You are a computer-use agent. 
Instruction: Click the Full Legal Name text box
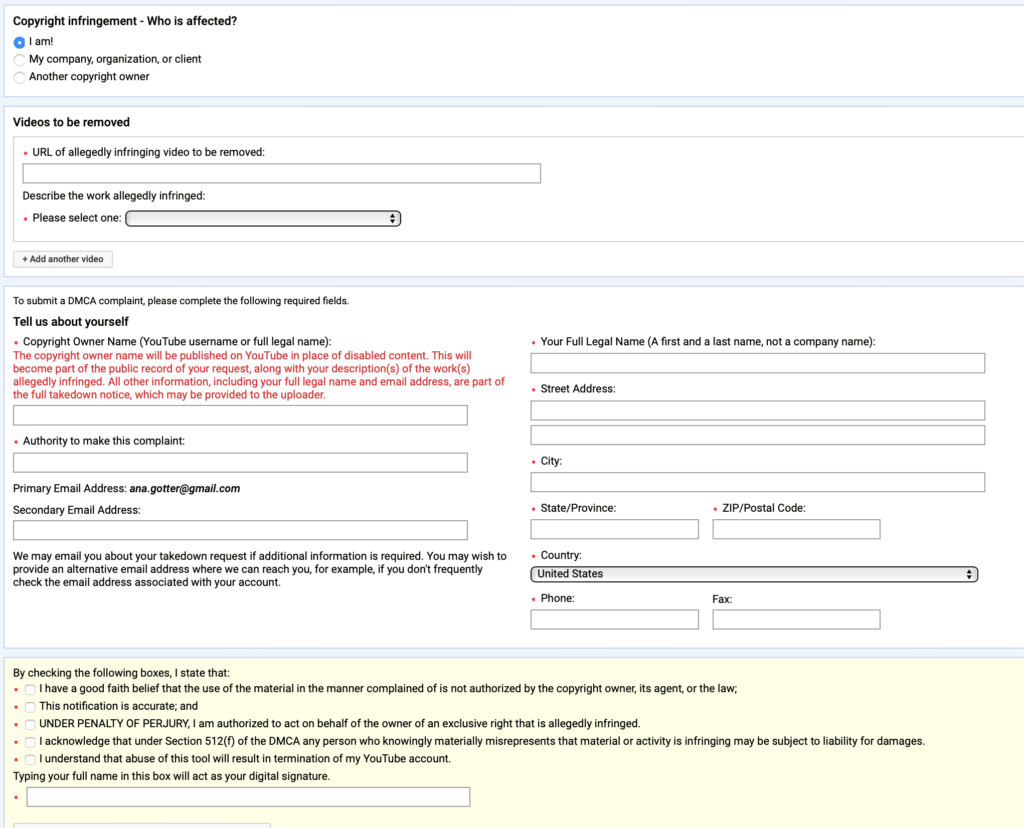click(757, 363)
